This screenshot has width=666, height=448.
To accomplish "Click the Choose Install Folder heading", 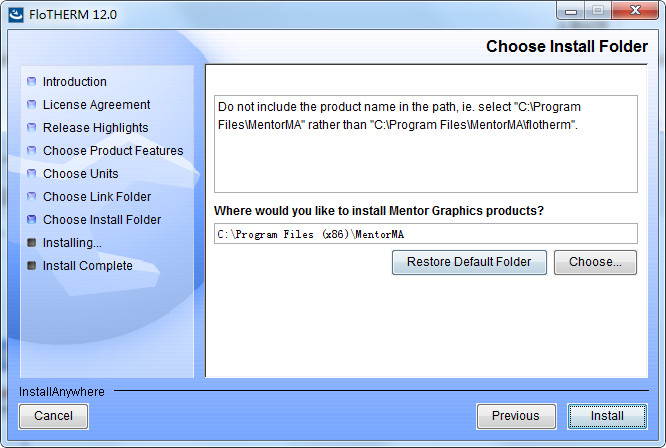I will pos(565,47).
